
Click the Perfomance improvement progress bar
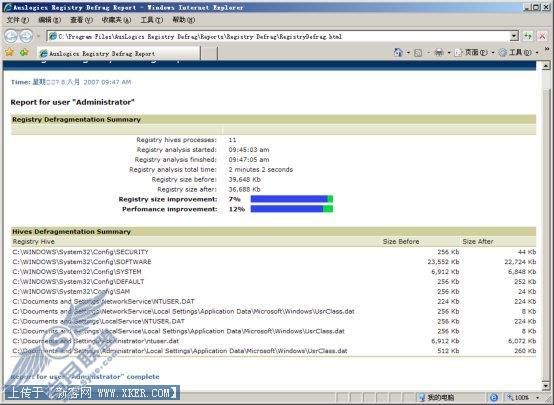292,209
